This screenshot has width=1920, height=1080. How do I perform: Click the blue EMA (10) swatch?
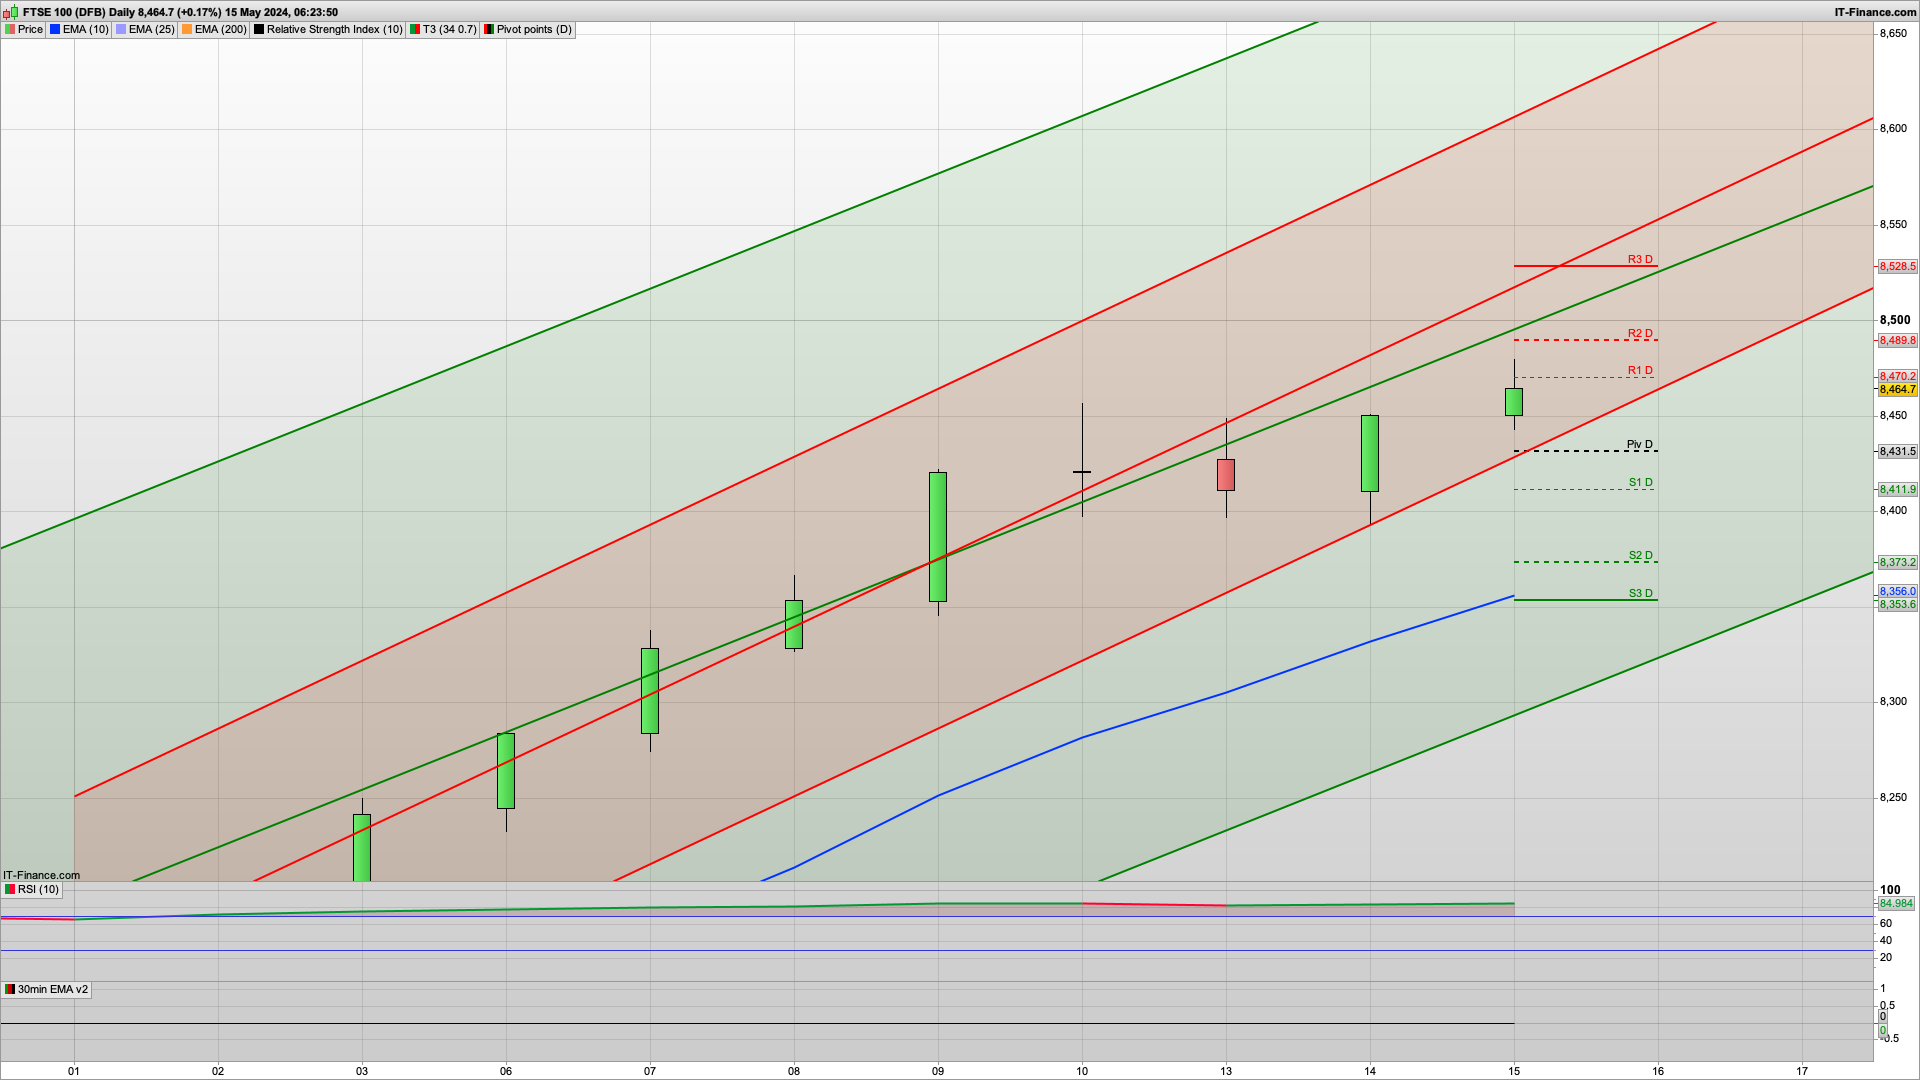pos(55,29)
